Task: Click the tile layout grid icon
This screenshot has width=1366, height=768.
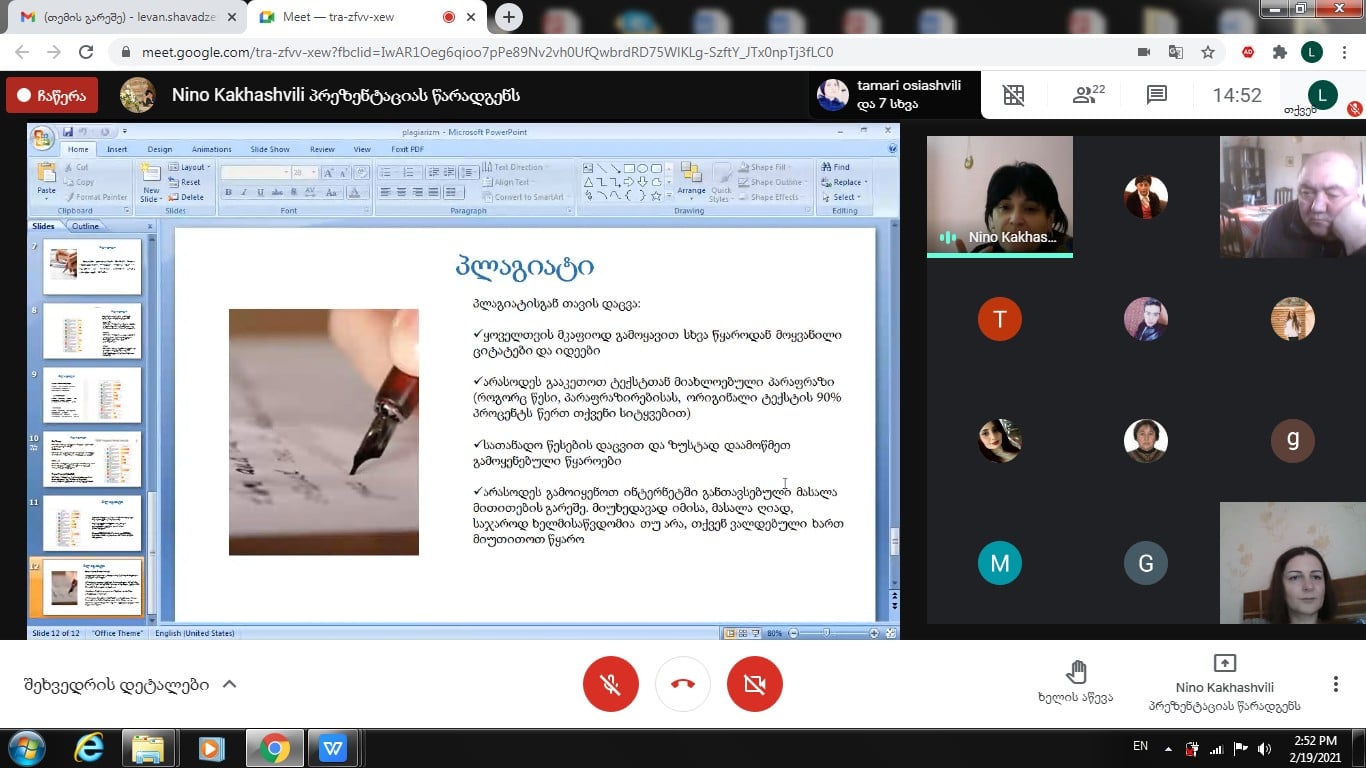Action: click(x=1014, y=95)
